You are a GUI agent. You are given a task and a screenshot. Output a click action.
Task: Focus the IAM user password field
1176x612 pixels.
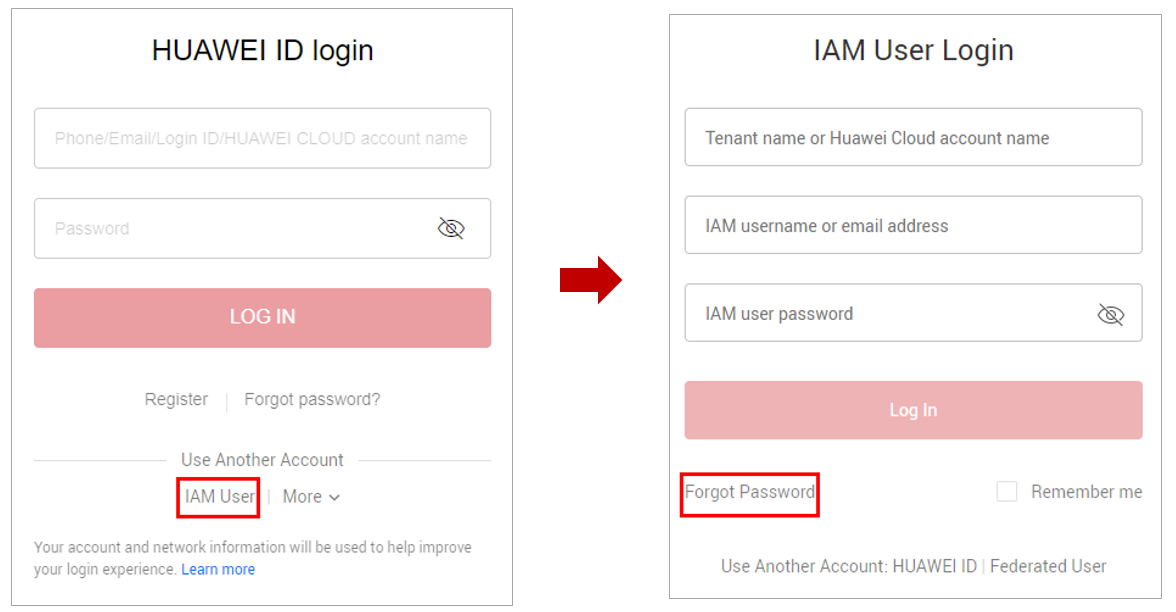pos(913,313)
